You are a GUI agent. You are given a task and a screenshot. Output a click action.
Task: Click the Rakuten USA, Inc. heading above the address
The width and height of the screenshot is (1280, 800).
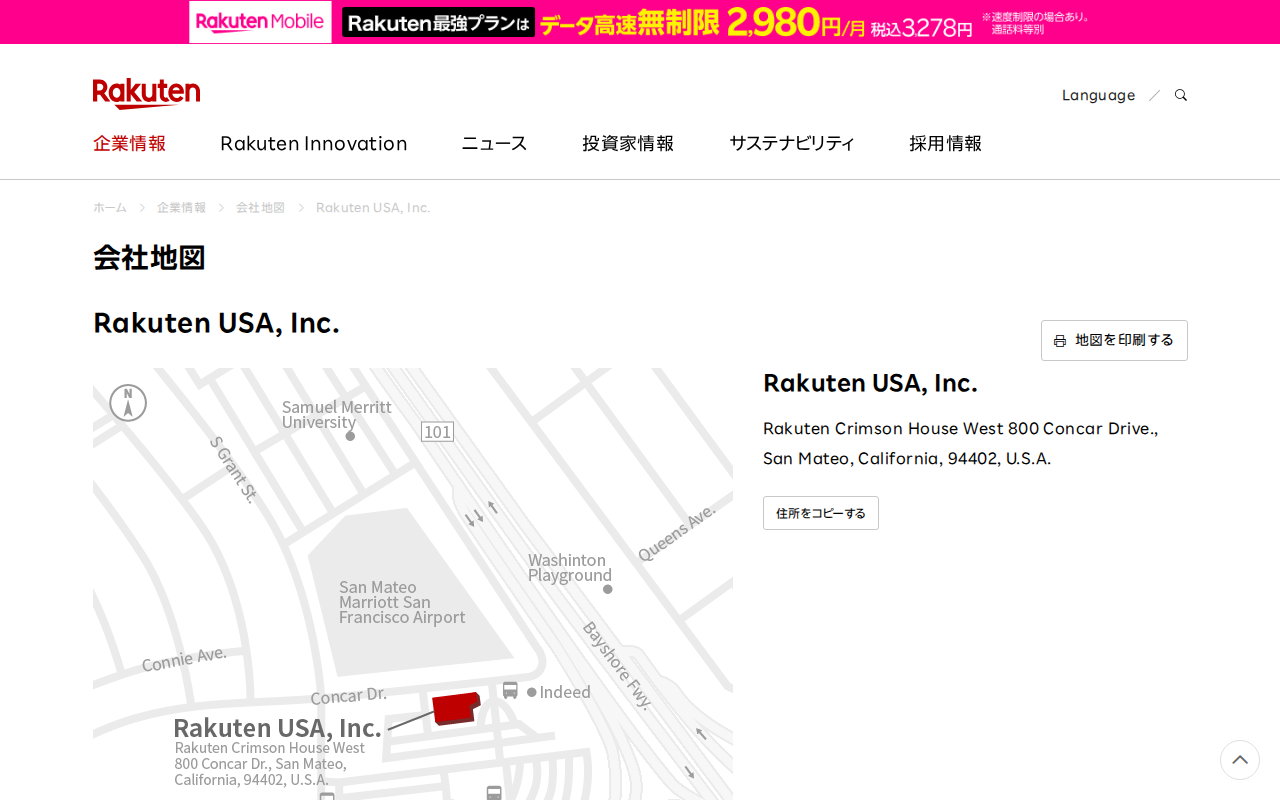(x=870, y=383)
